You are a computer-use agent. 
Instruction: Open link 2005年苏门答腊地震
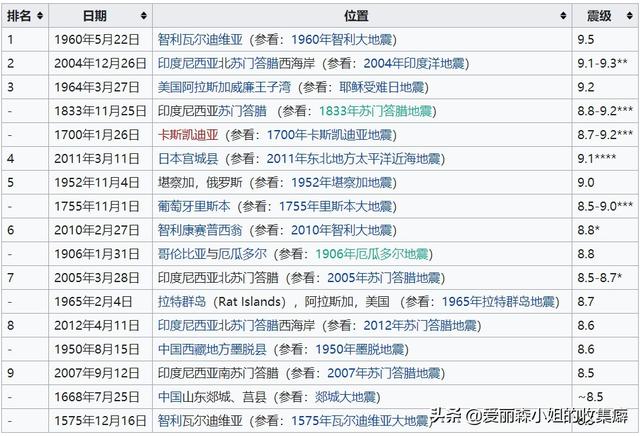click(384, 278)
